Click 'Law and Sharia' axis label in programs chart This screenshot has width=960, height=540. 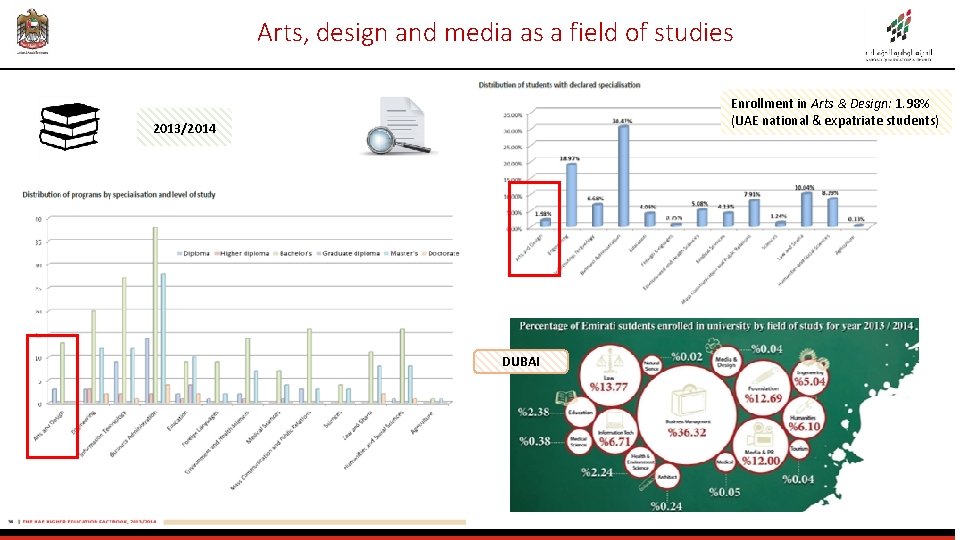(x=359, y=427)
